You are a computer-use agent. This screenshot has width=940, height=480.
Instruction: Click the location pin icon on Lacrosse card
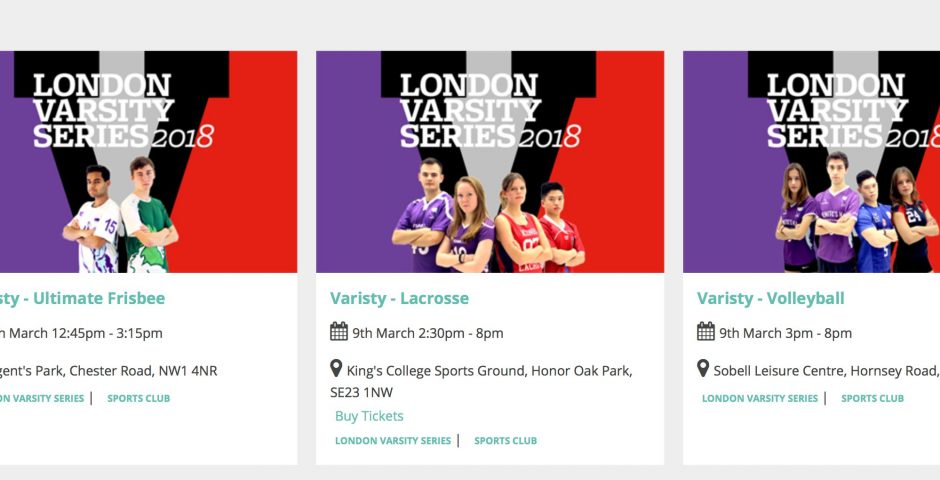pyautogui.click(x=336, y=369)
